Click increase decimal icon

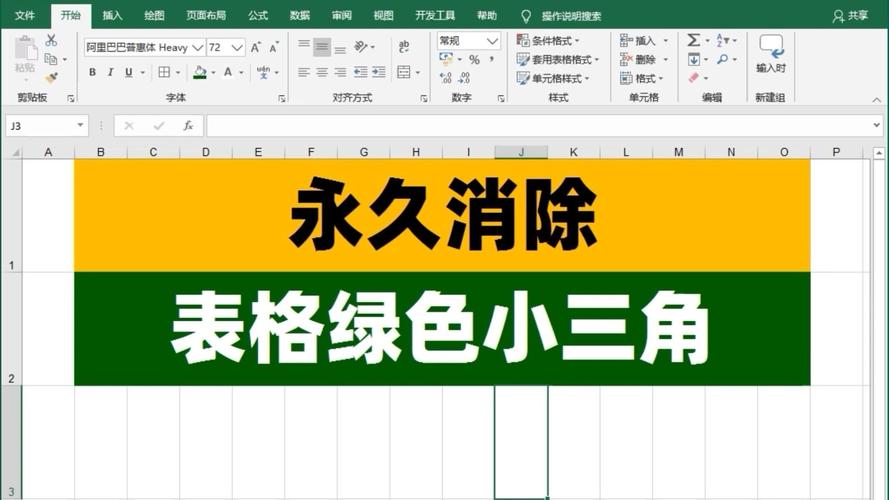(446, 78)
